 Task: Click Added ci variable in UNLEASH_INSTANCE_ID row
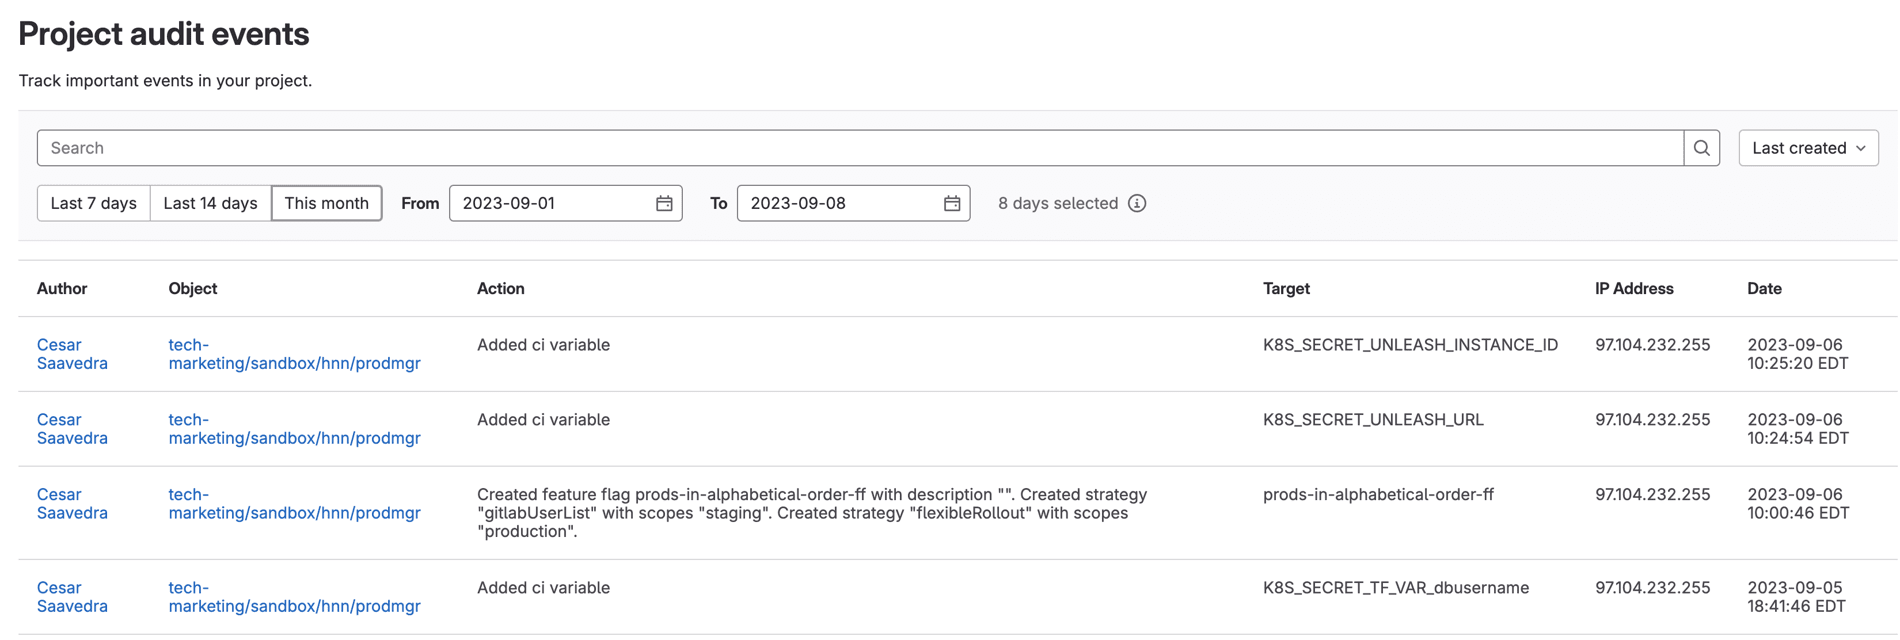(x=543, y=345)
